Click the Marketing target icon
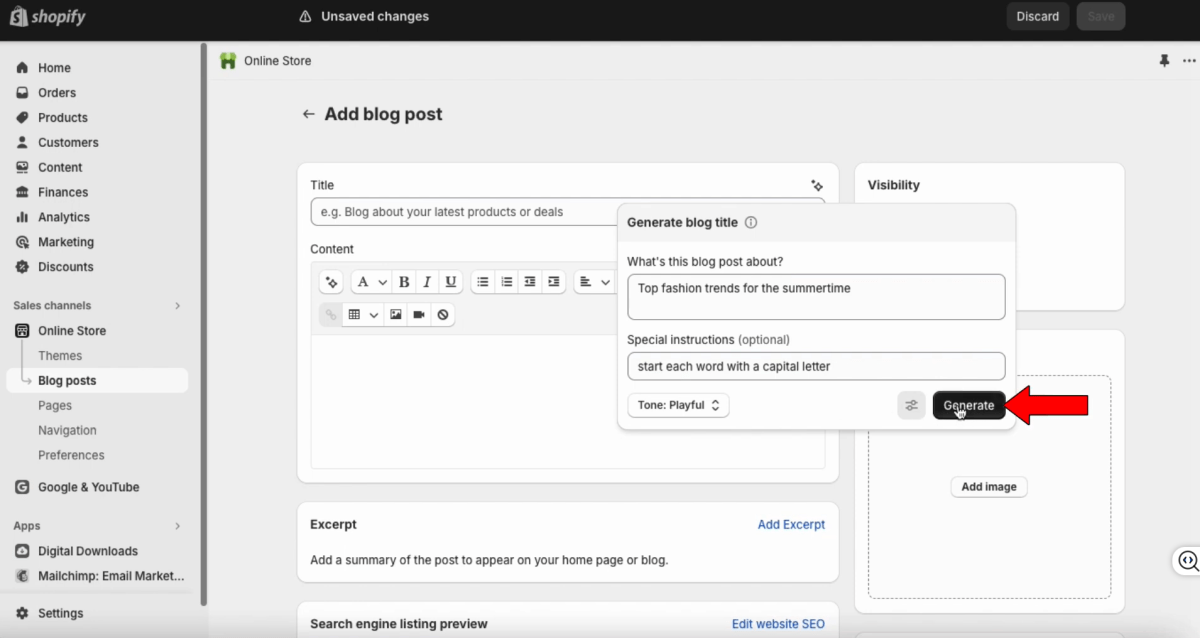1200x638 pixels. point(22,242)
